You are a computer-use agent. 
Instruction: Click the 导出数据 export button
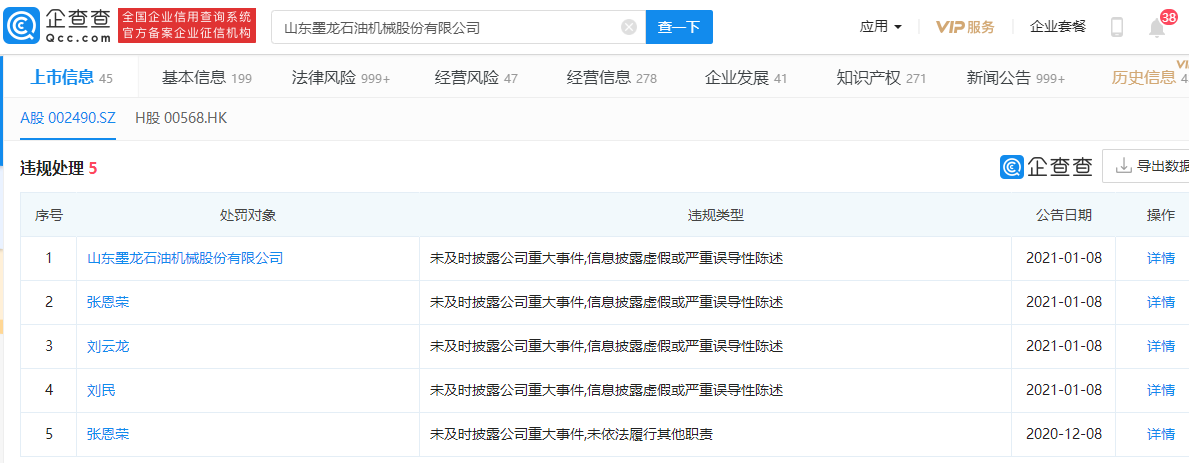click(1146, 166)
